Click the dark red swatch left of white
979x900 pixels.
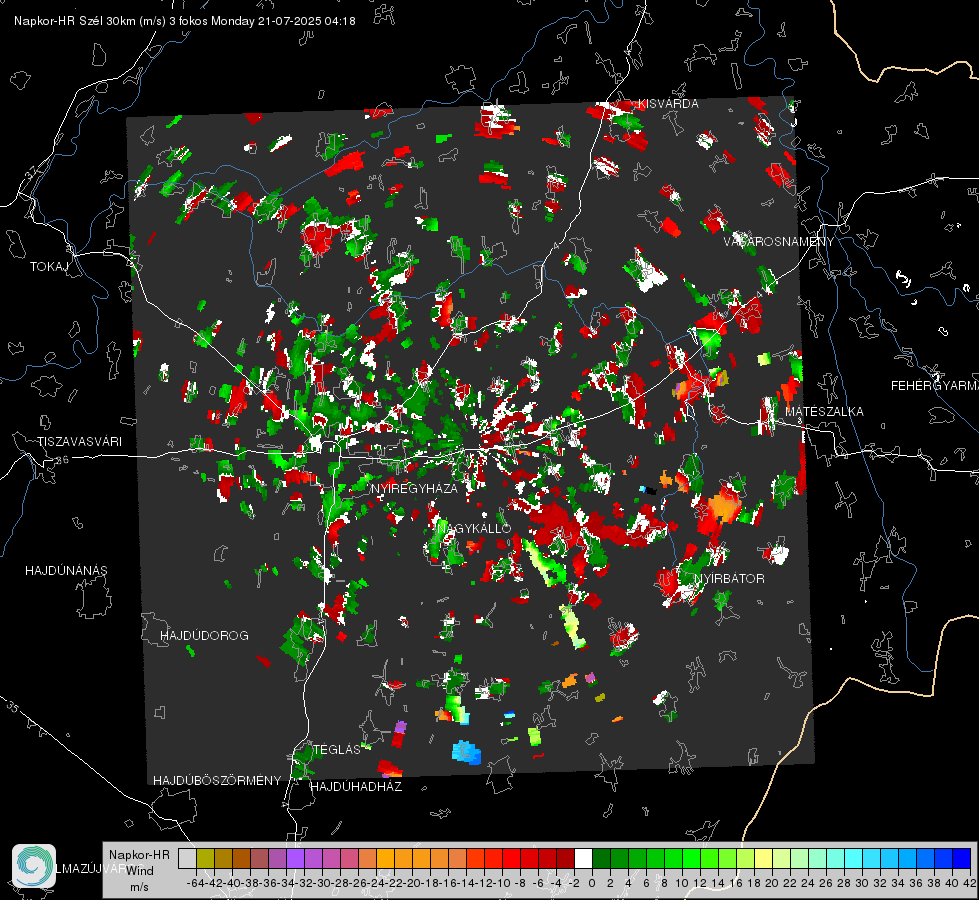pyautogui.click(x=565, y=859)
